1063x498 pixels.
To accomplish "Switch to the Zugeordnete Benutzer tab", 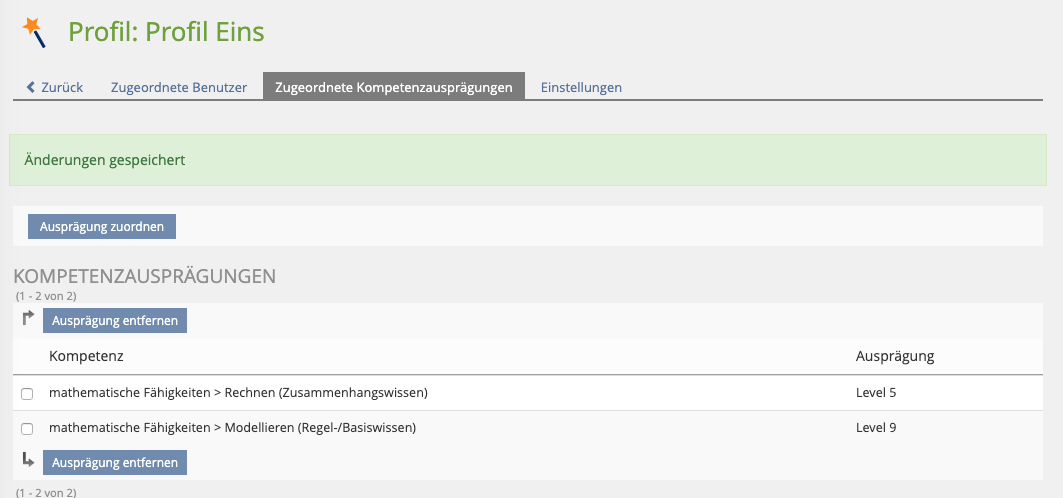I will 178,87.
